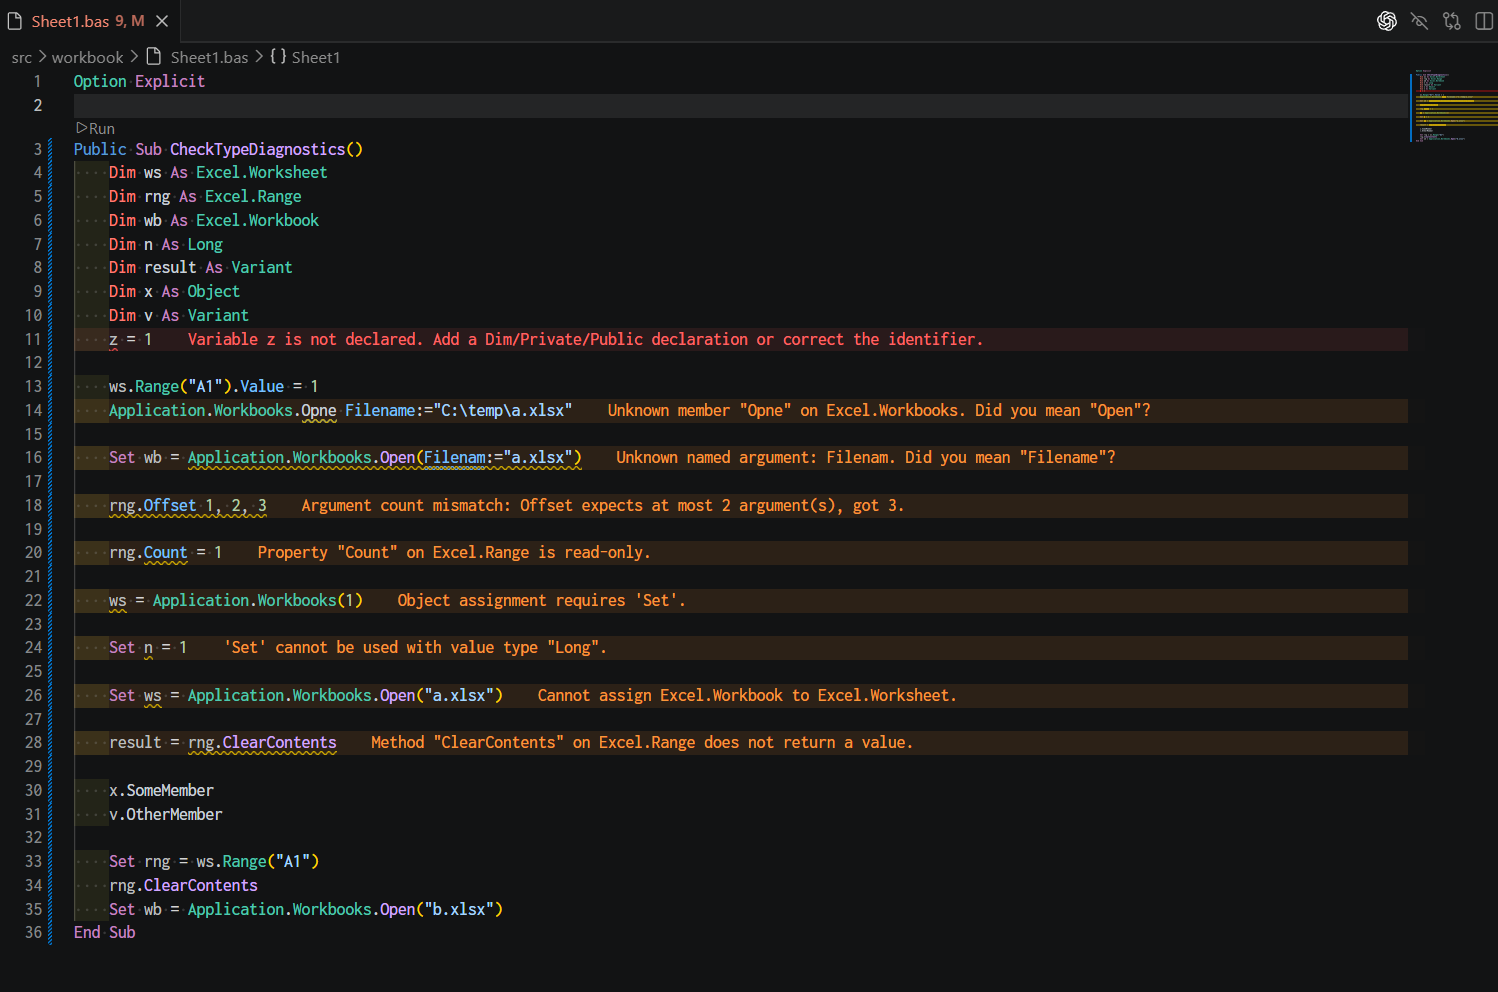Click the "is read-only" diagnostic message

(x=454, y=553)
